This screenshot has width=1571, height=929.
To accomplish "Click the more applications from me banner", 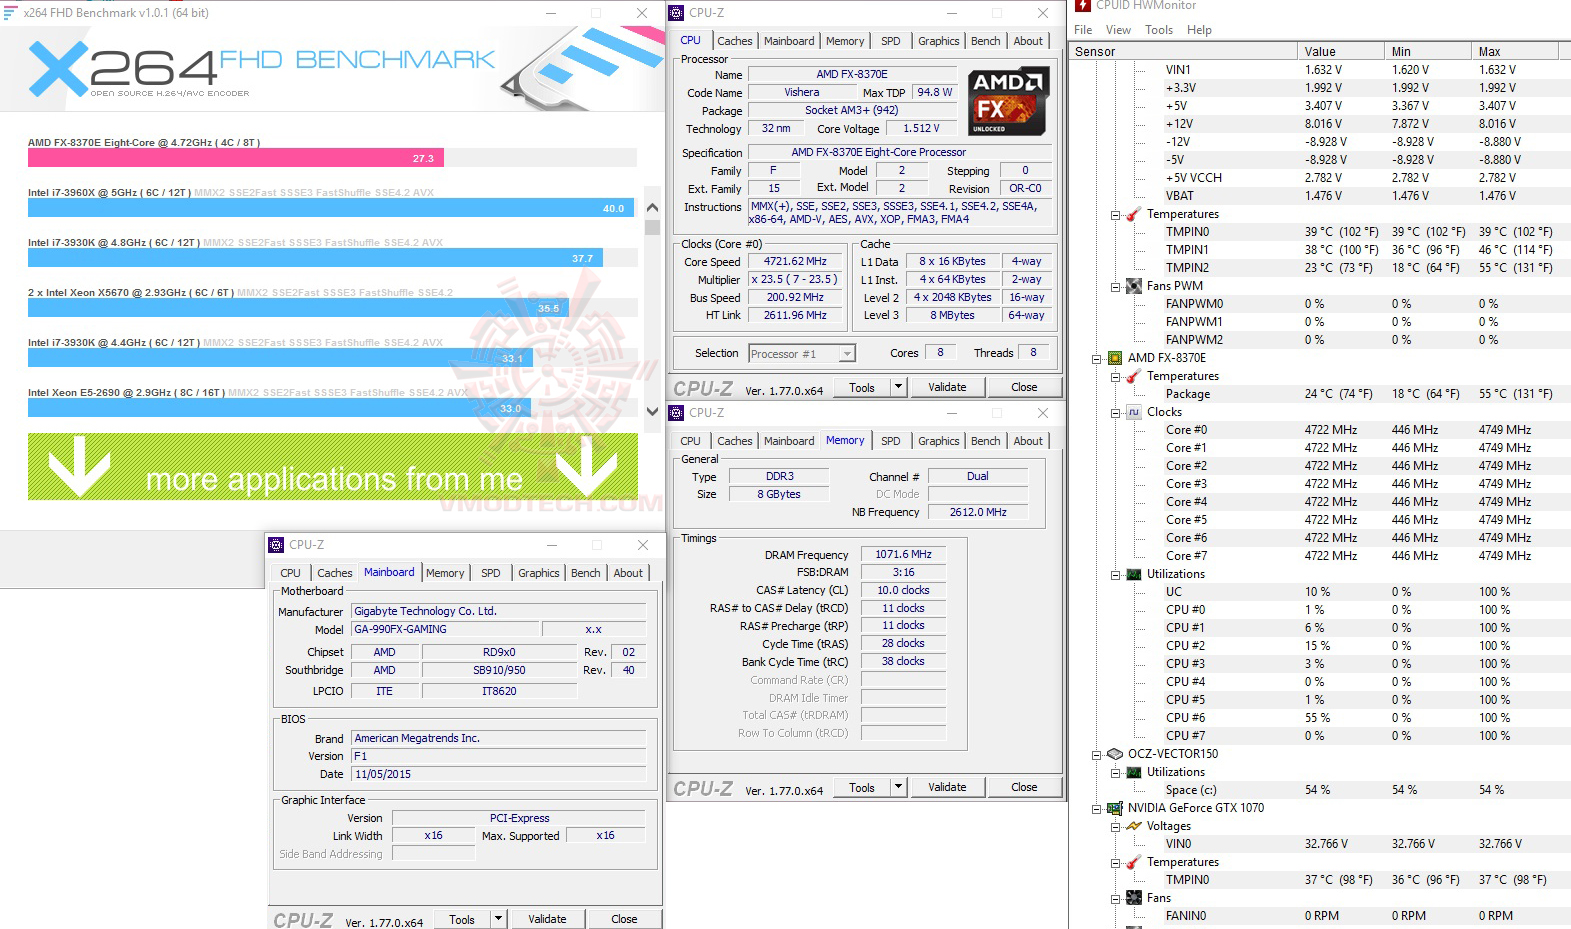I will (333, 467).
